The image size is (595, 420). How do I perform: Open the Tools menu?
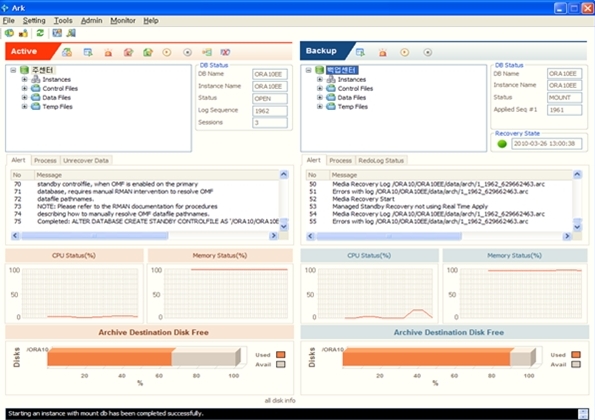(x=63, y=20)
